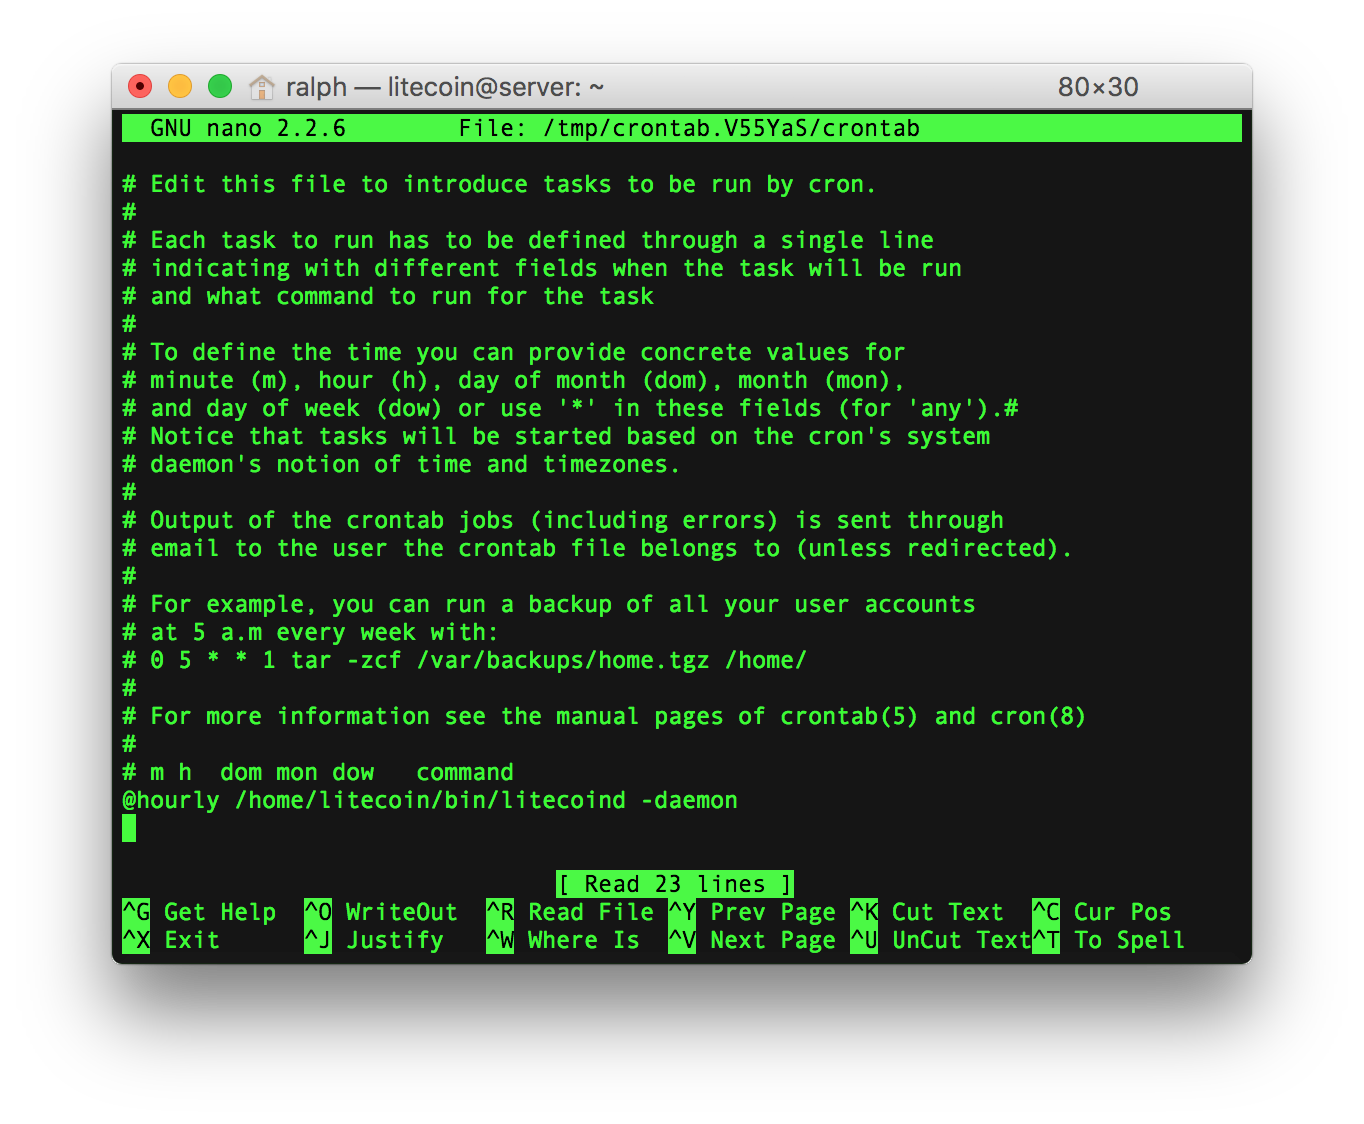Maximize the terminal with the green button
This screenshot has height=1124, width=1364.
point(220,87)
